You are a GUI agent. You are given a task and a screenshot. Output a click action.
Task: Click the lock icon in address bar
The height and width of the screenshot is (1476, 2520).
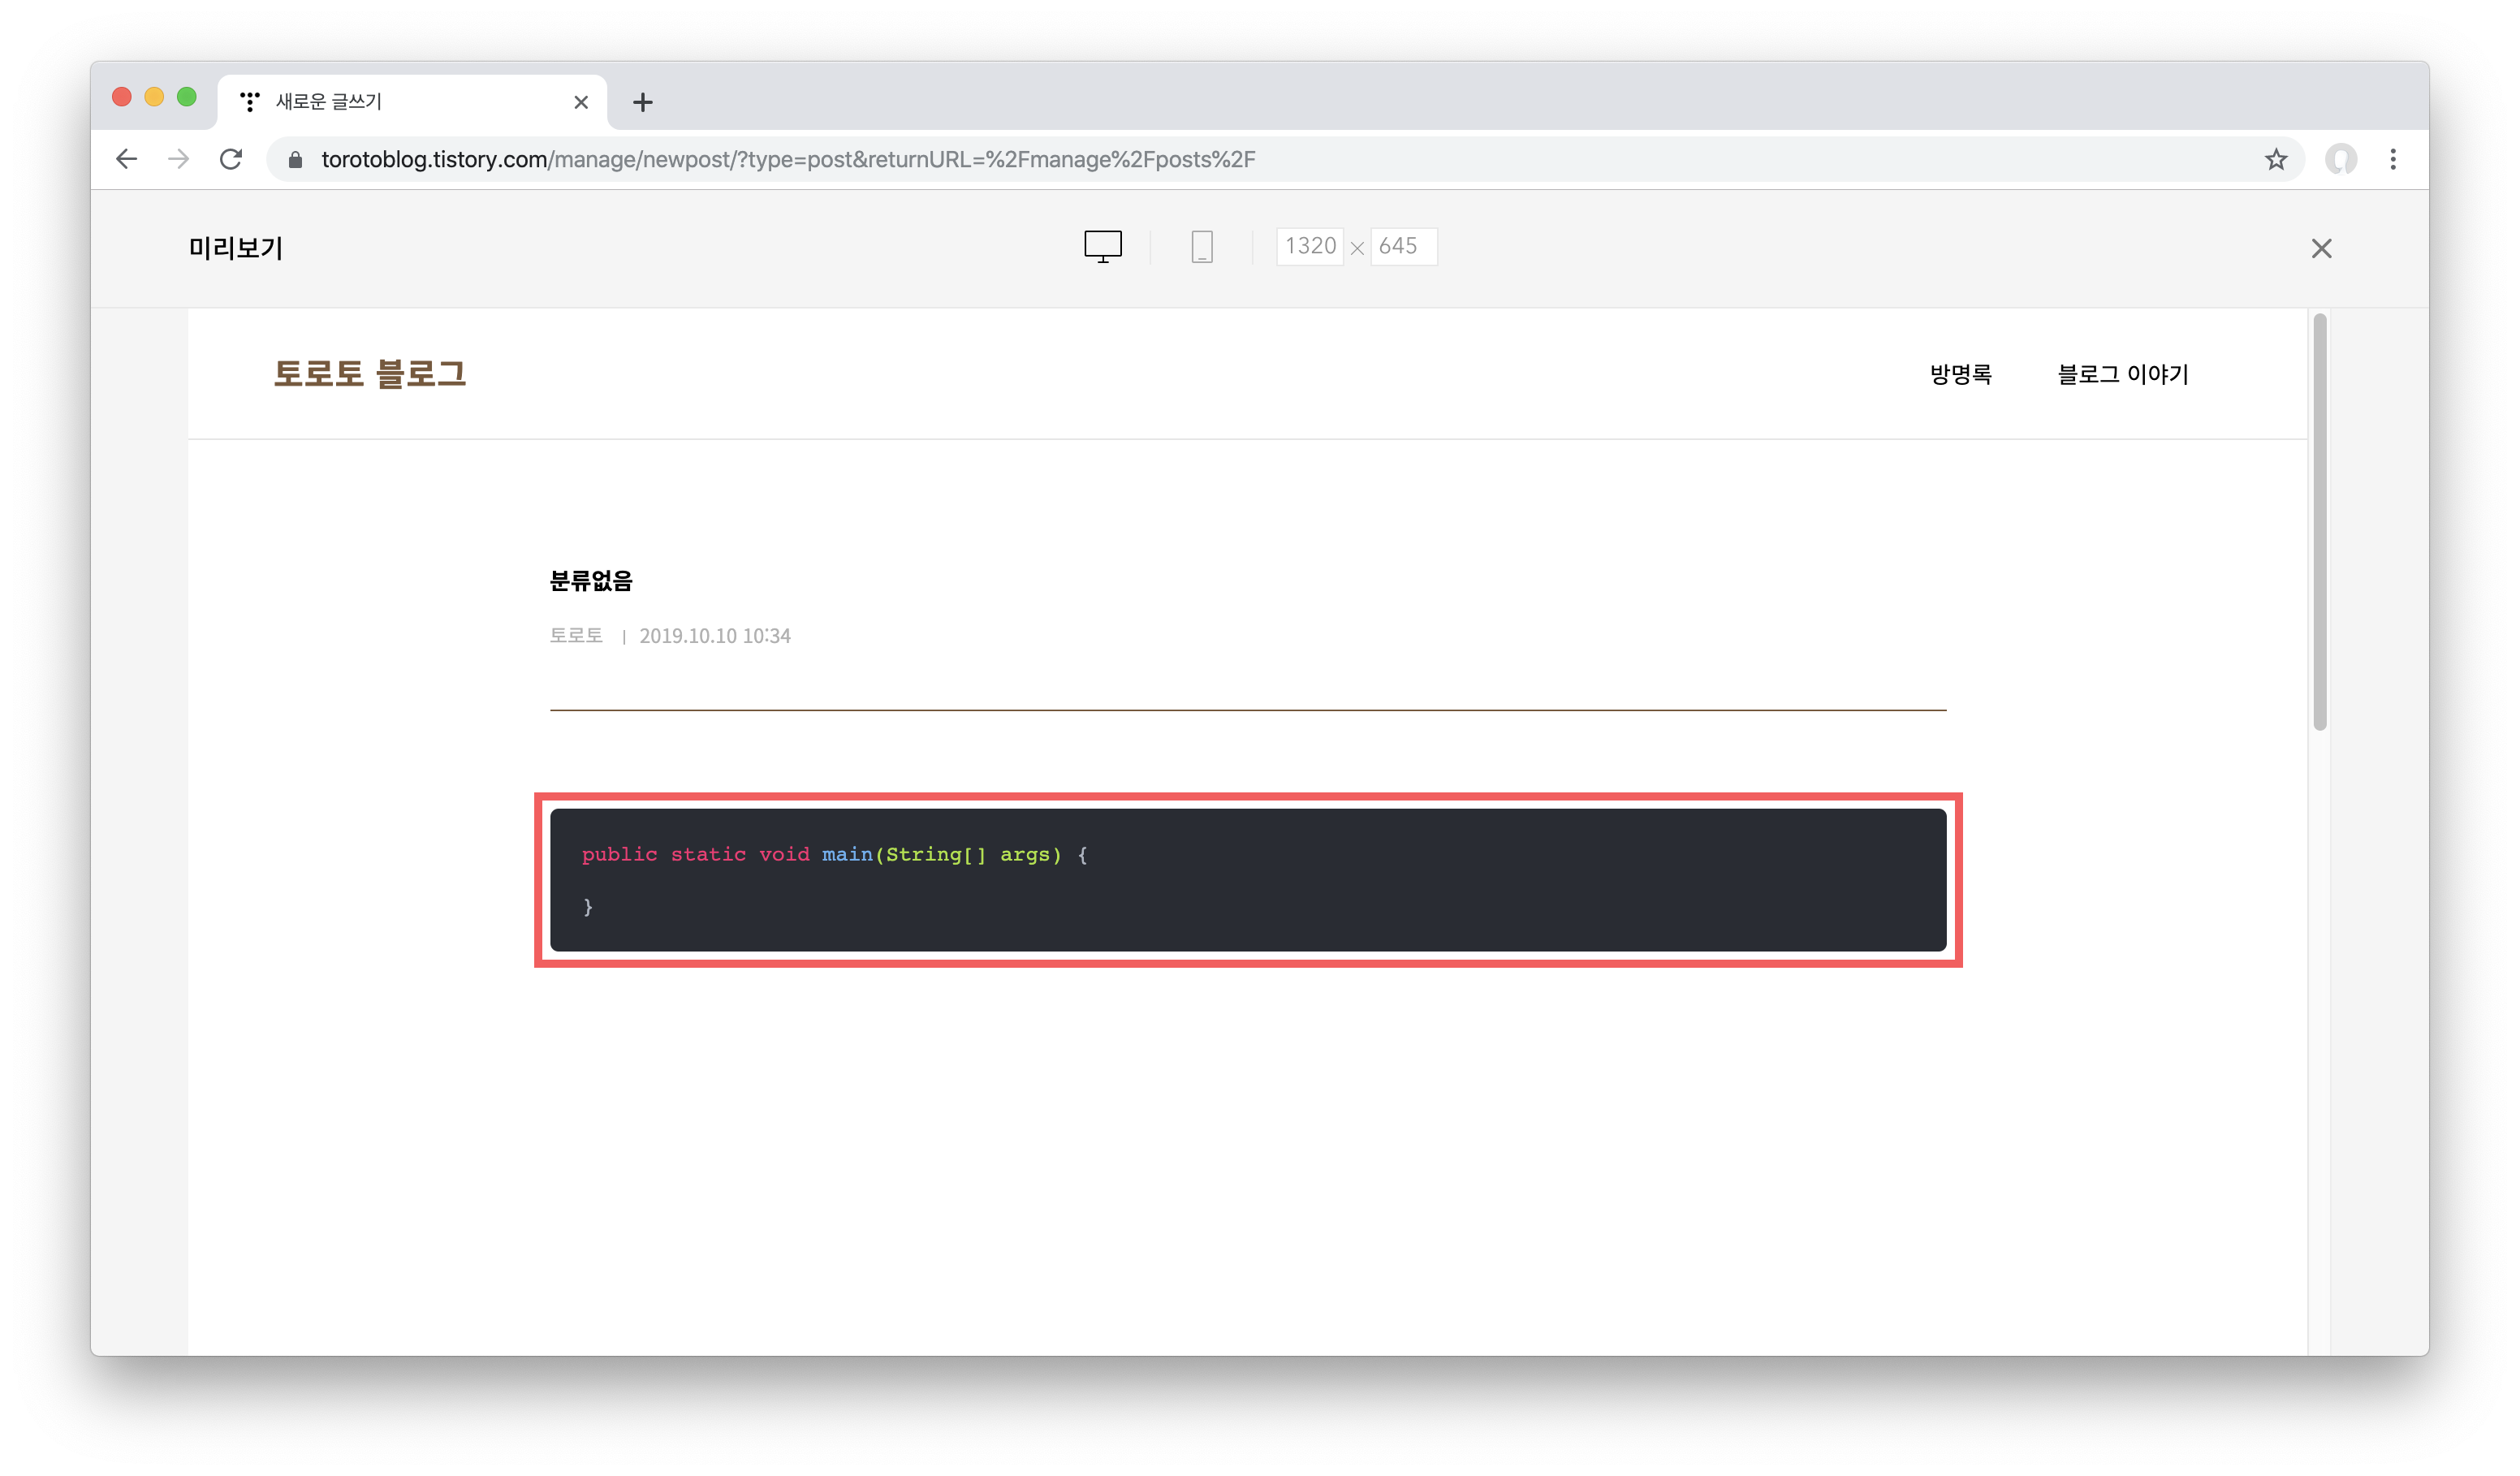coord(295,160)
